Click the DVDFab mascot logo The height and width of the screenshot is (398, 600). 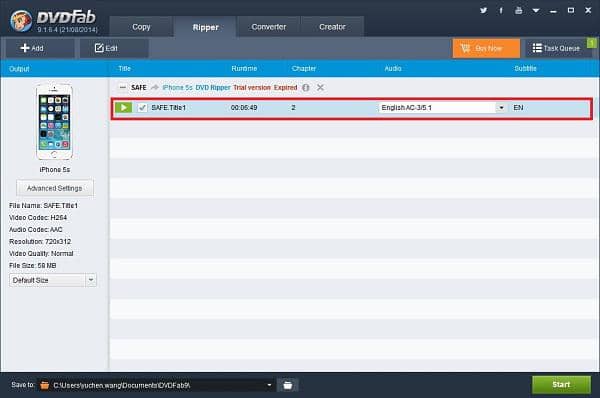coord(21,21)
